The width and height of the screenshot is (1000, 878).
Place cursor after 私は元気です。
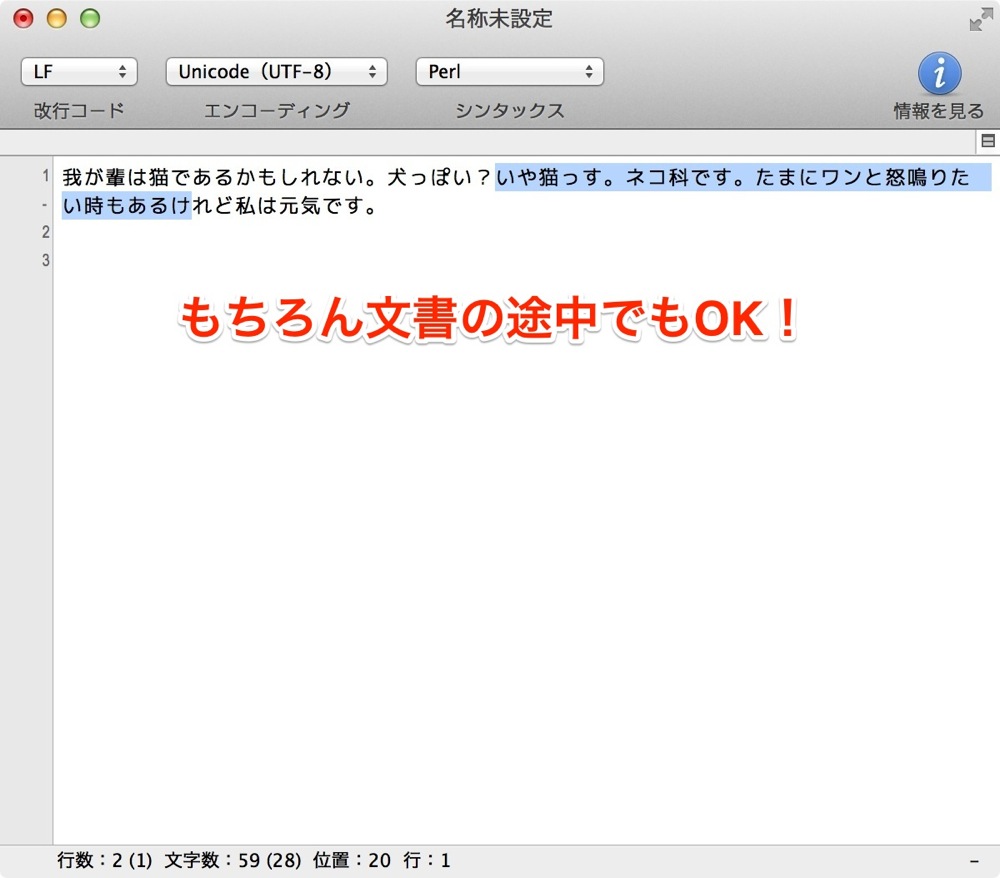click(x=379, y=206)
